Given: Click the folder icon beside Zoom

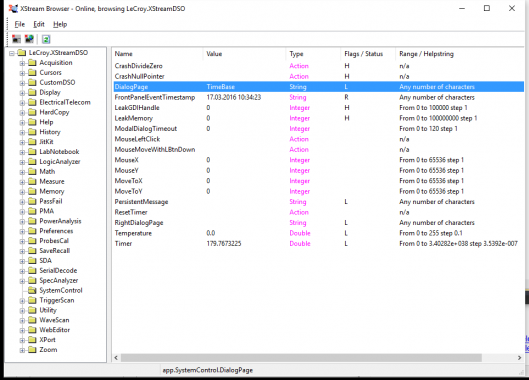Looking at the screenshot, I should point(32,350).
